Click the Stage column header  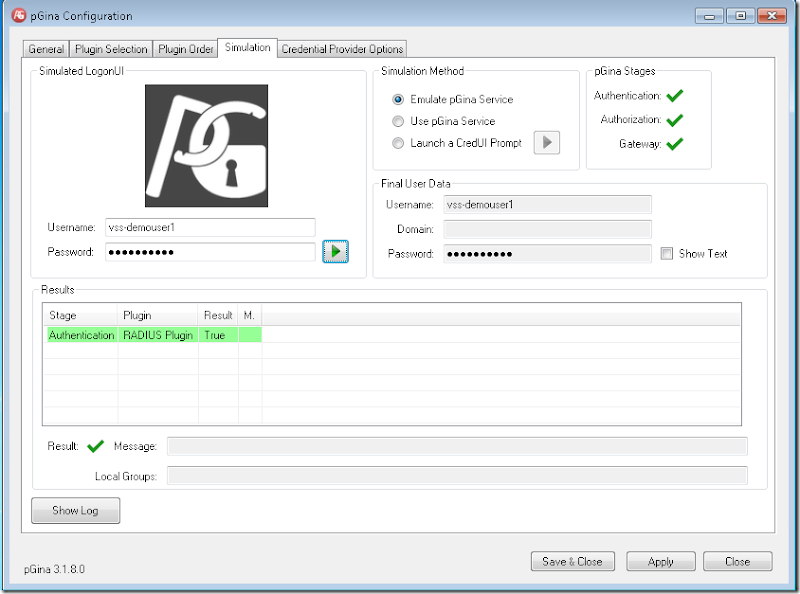click(81, 315)
